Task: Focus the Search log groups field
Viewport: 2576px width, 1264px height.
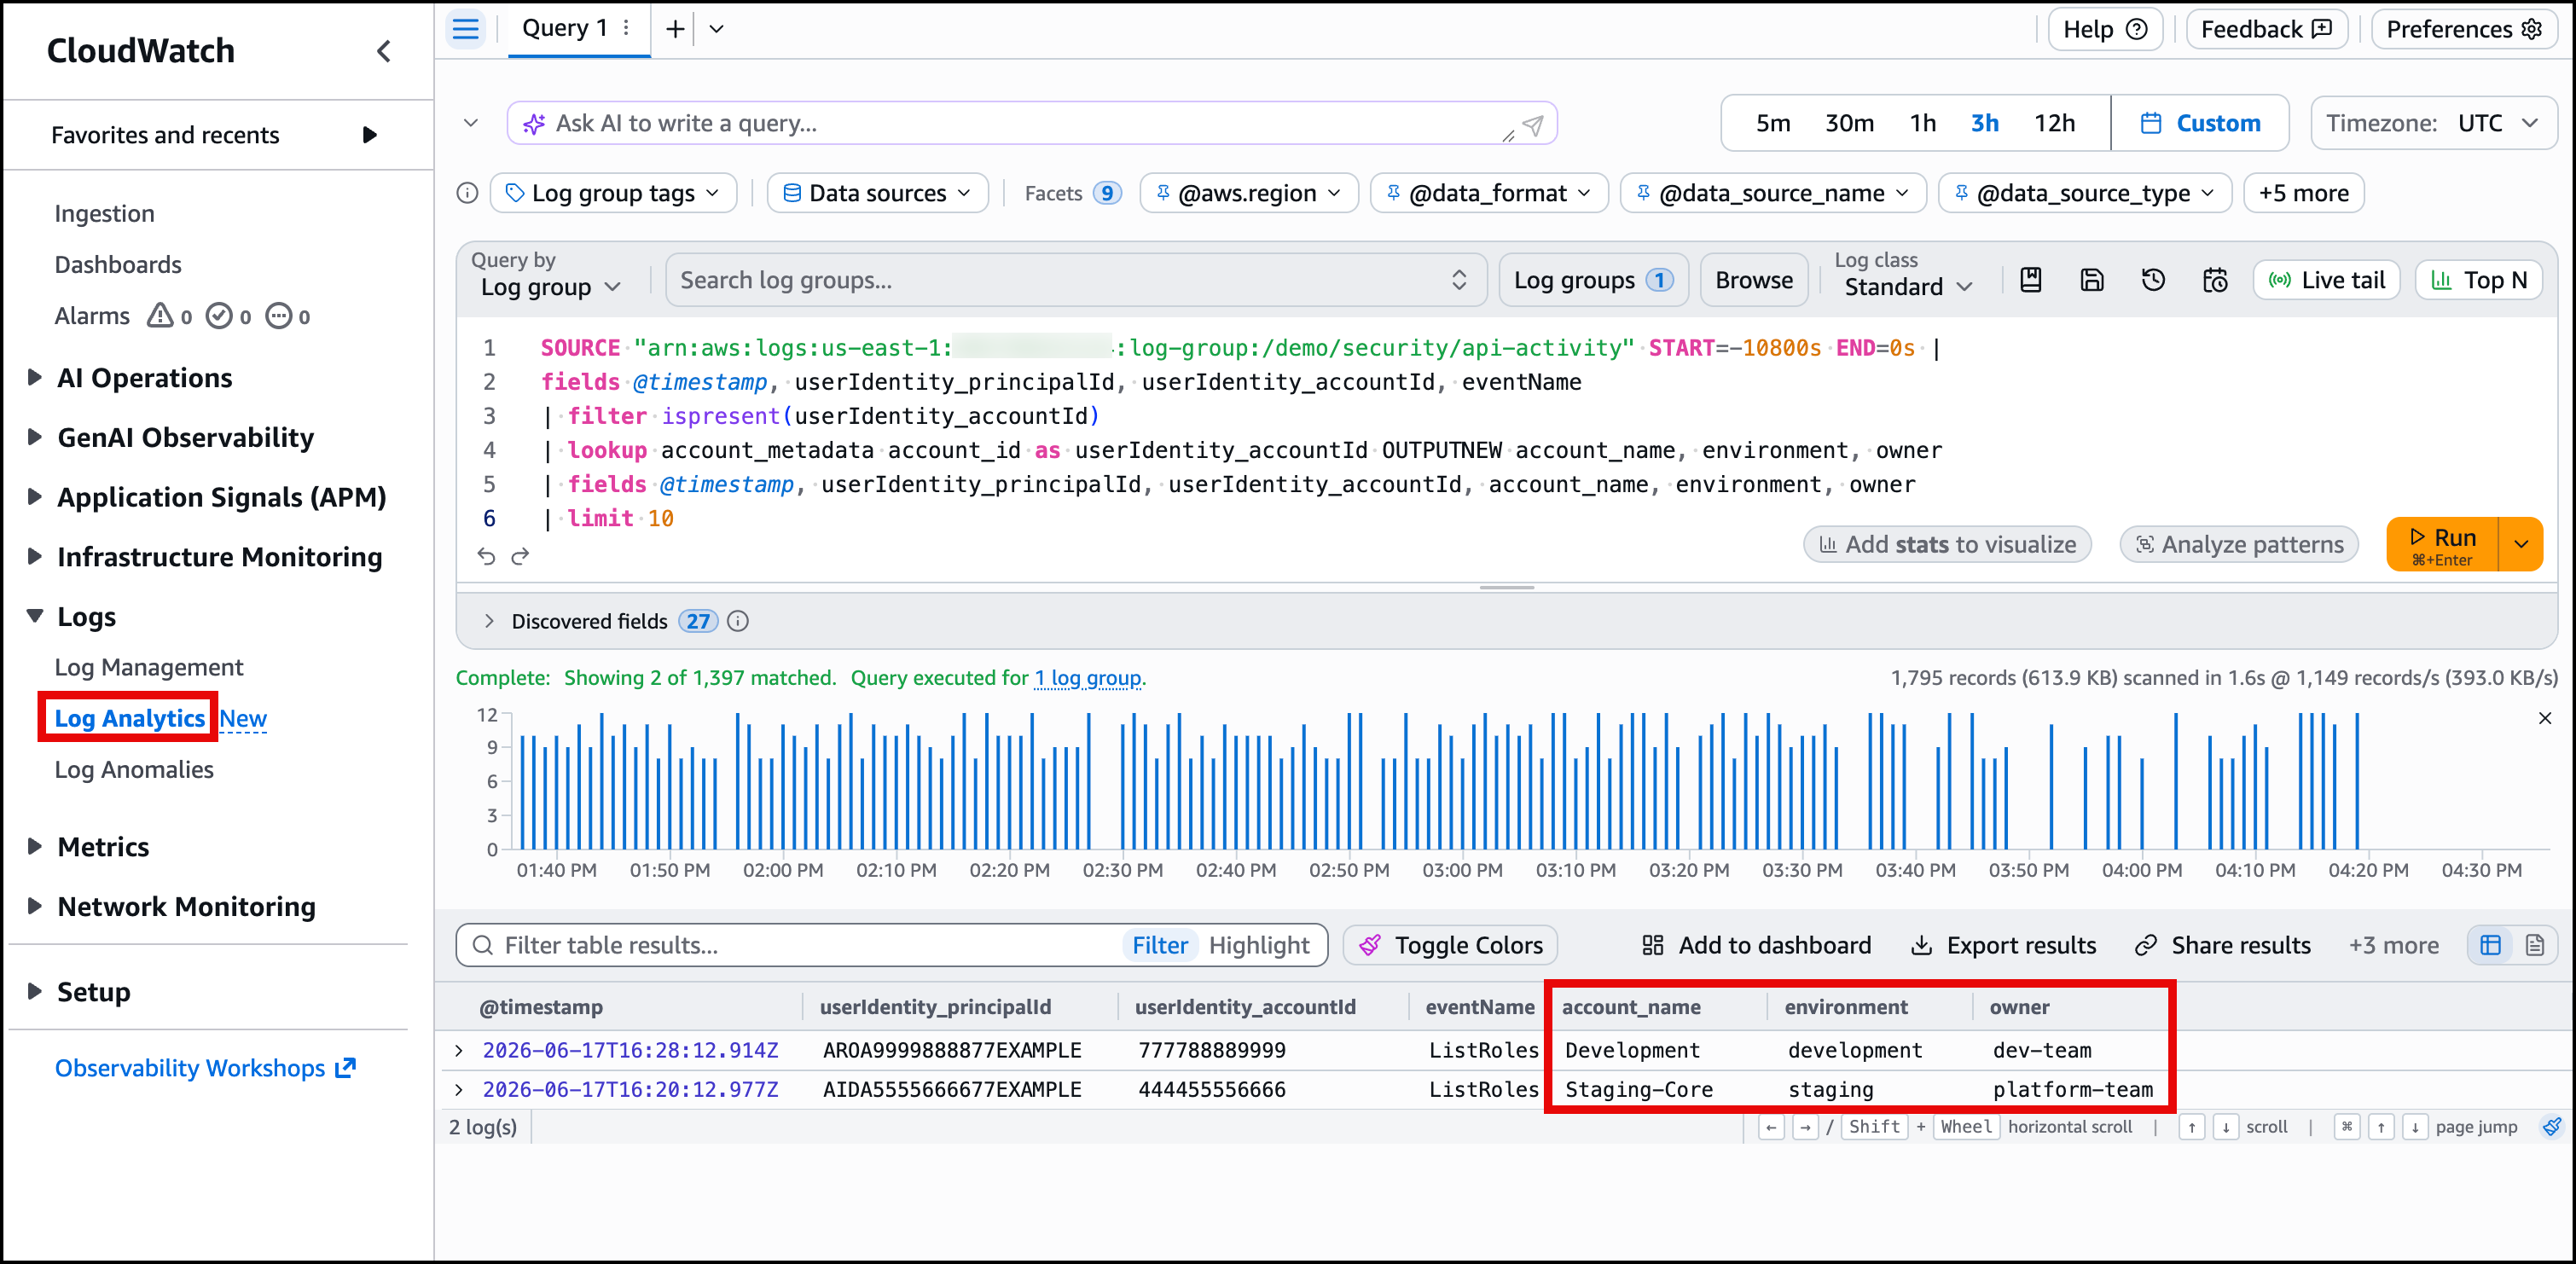Action: point(1075,280)
